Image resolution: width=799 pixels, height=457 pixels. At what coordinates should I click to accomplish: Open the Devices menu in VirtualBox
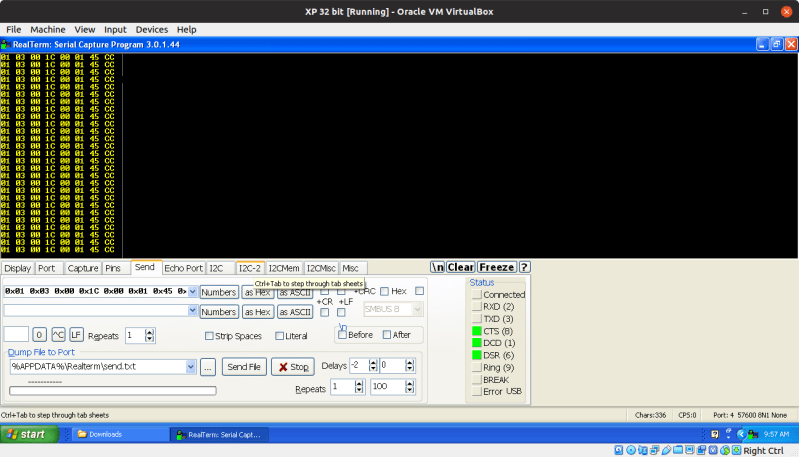(x=151, y=30)
